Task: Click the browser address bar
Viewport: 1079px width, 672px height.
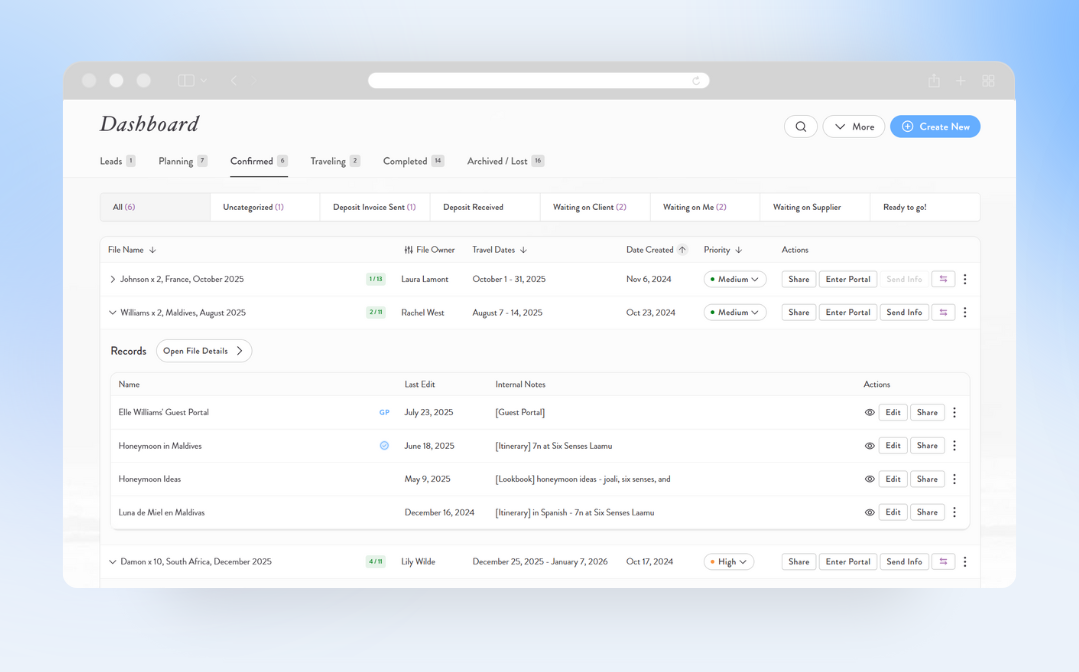Action: [x=539, y=80]
